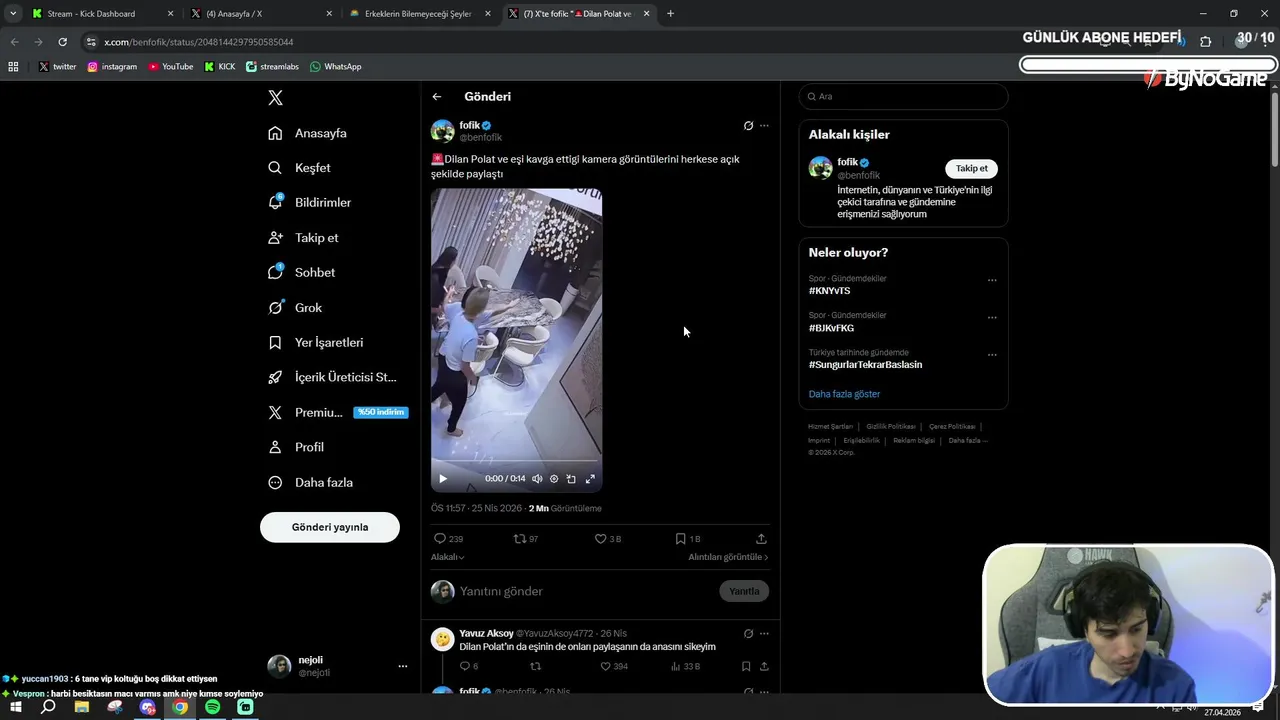The height and width of the screenshot is (720, 1280).
Task: Play the video in the post
Action: pyautogui.click(x=443, y=479)
